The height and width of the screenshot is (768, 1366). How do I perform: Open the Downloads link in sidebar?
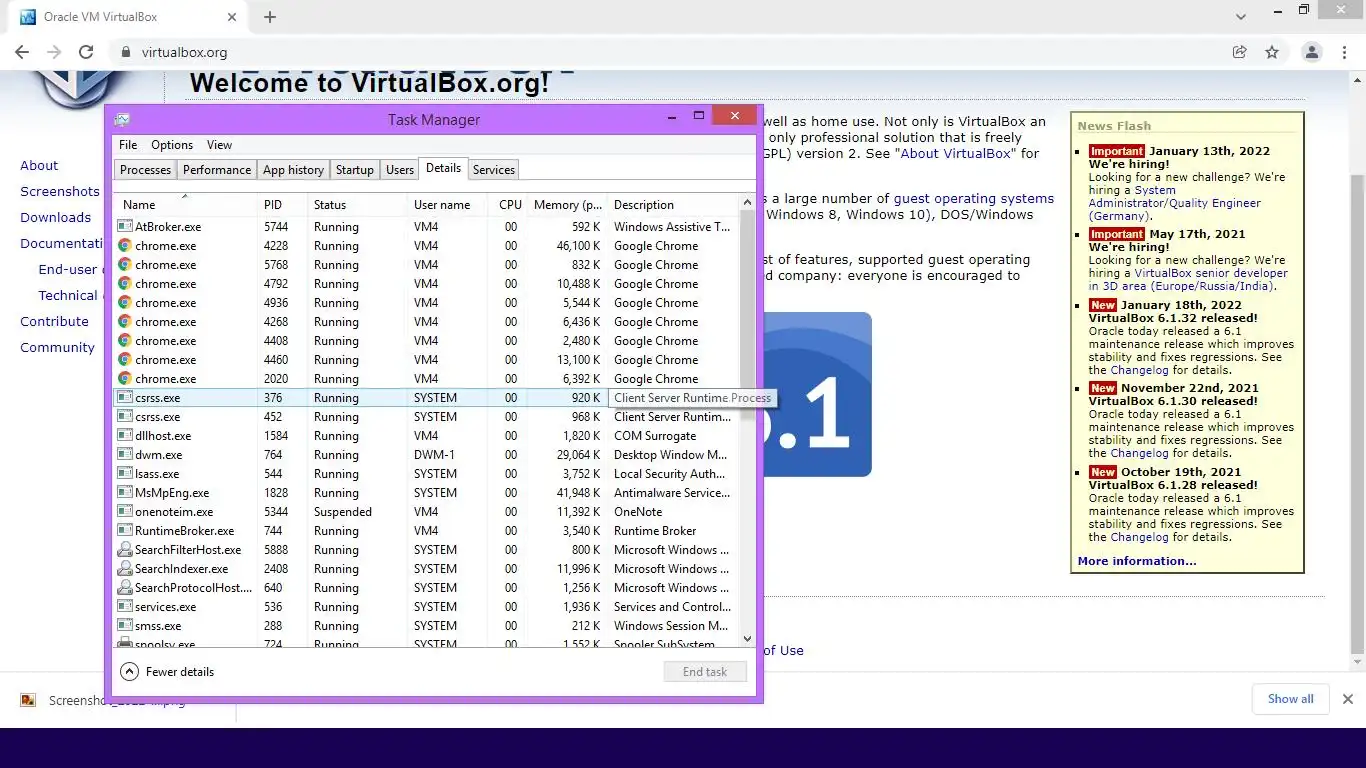click(56, 218)
